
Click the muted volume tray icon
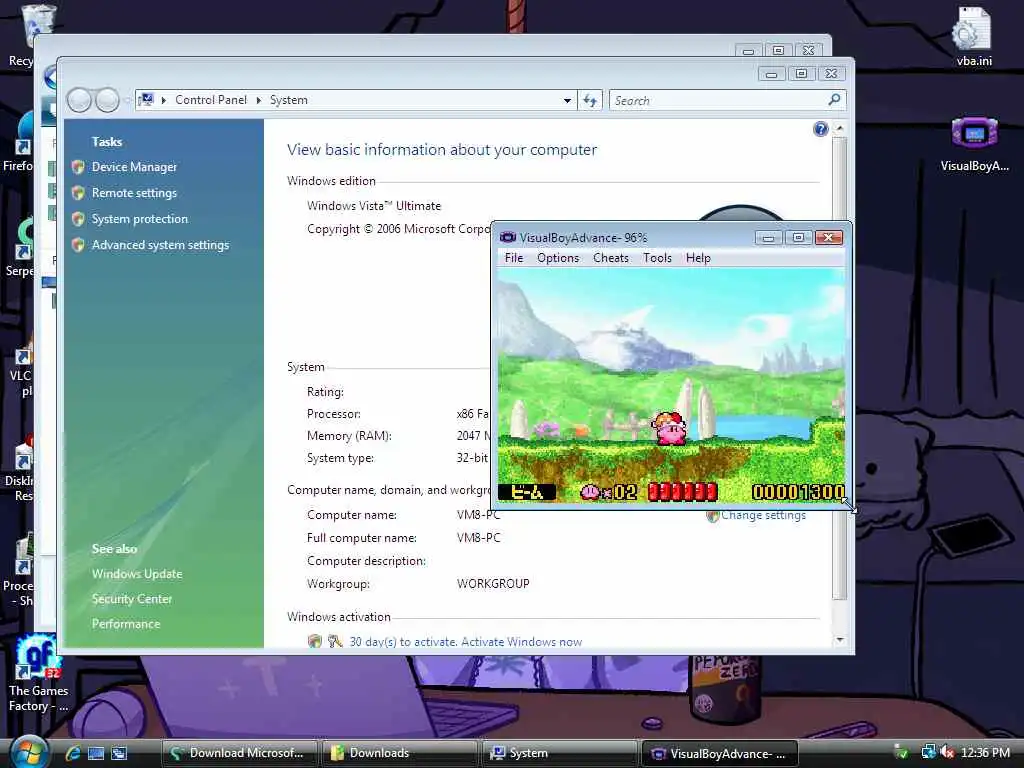[946, 752]
